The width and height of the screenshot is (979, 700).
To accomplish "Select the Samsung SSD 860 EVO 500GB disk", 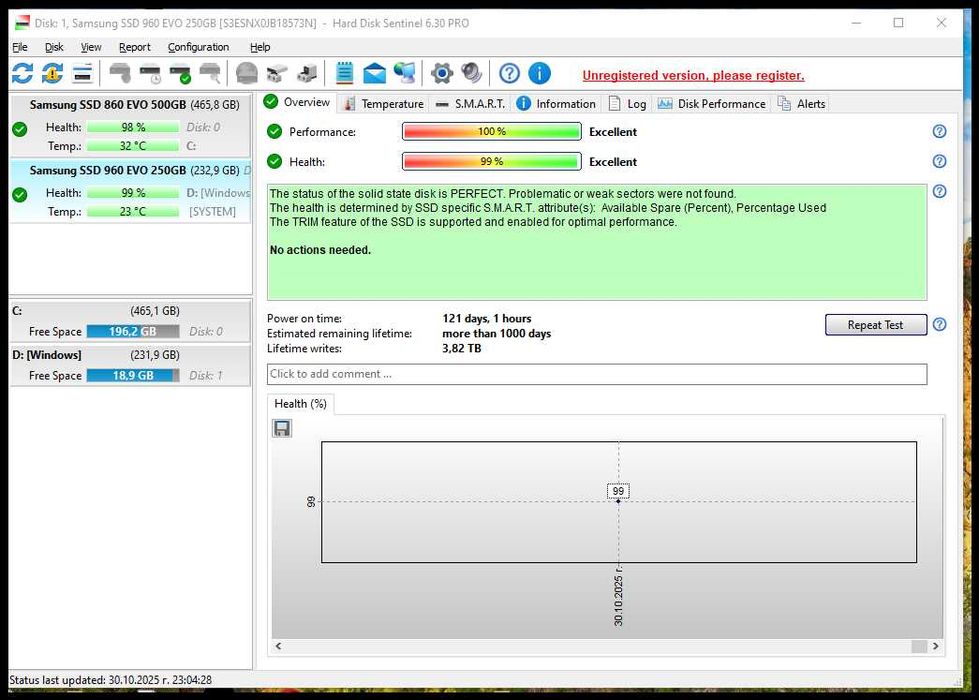I will tap(130, 125).
